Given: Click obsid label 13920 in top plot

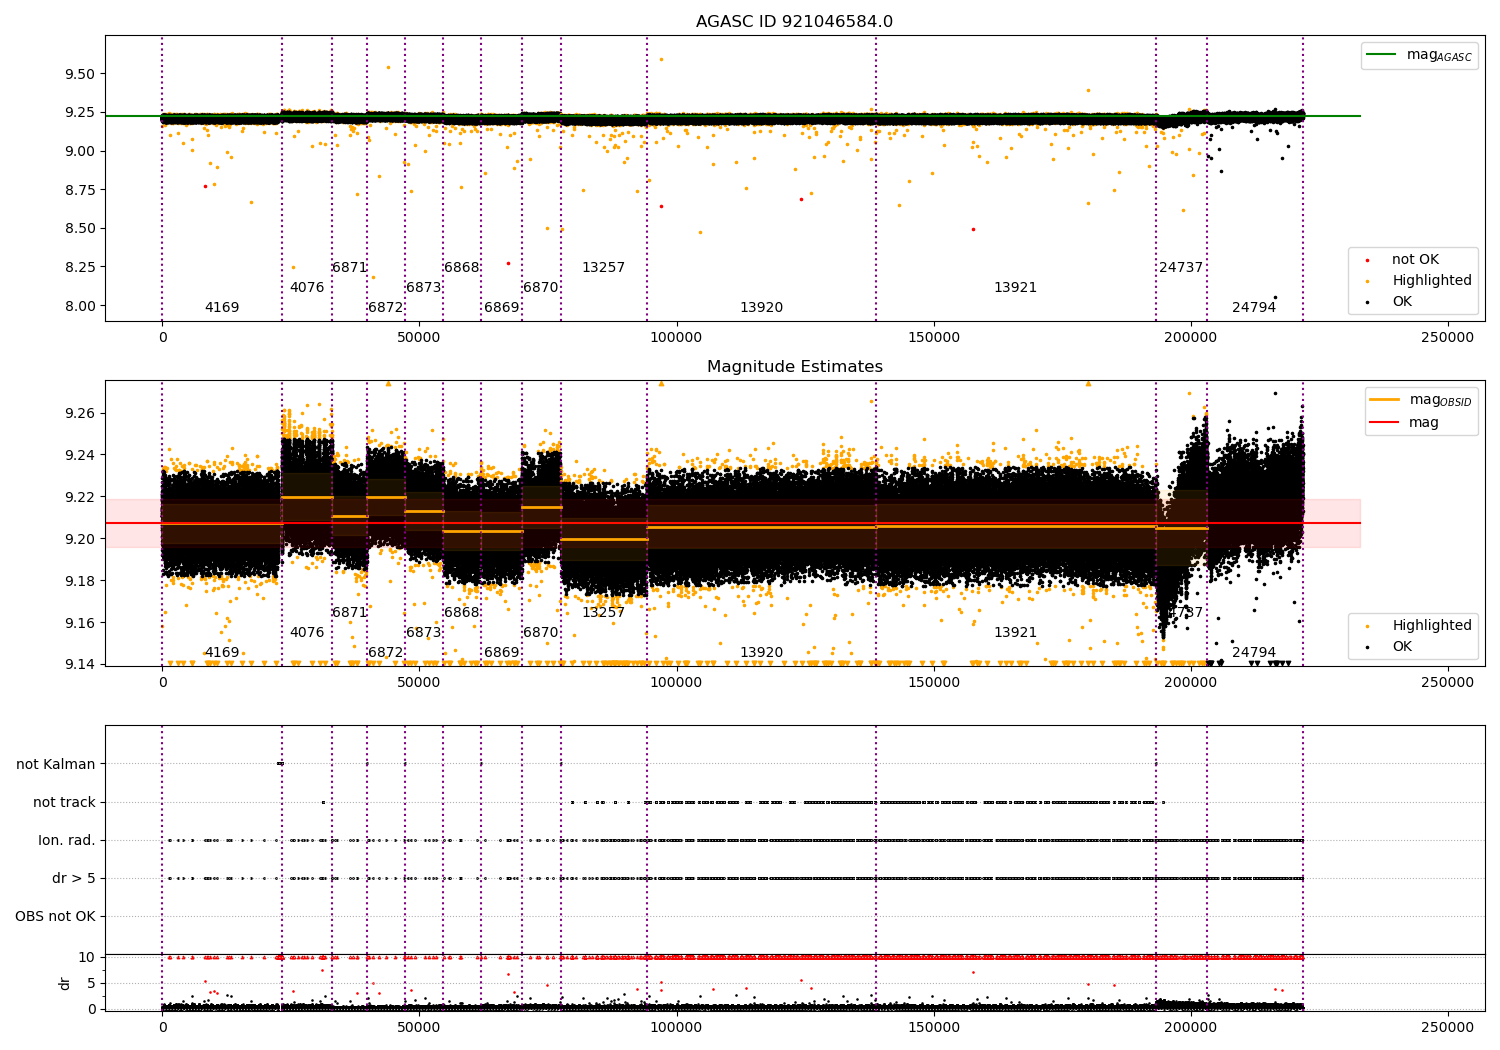Looking at the screenshot, I should click(762, 308).
